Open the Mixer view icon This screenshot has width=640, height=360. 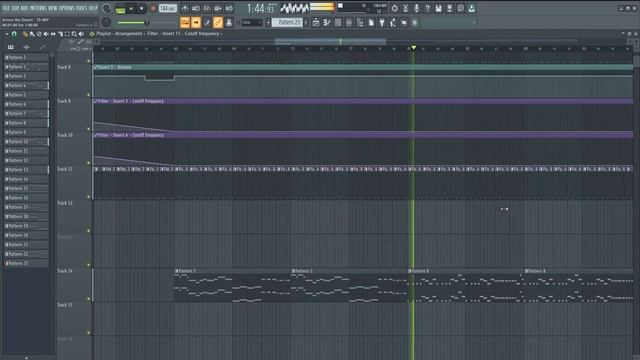point(349,23)
